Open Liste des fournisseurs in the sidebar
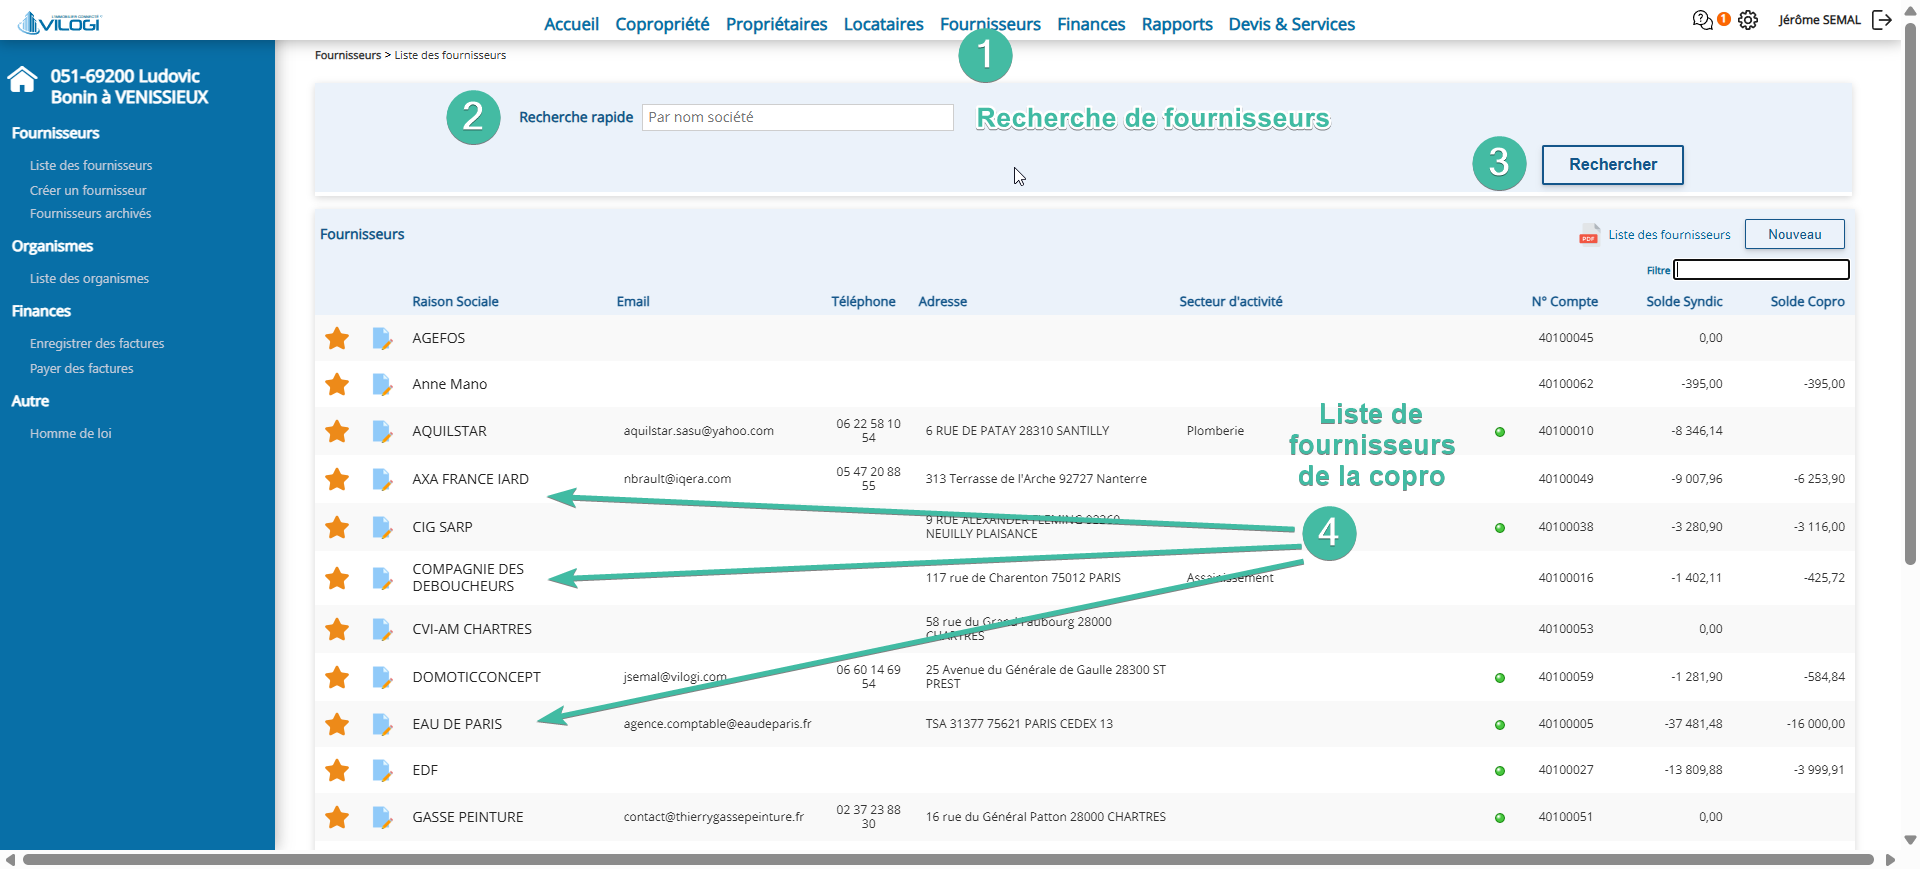This screenshot has width=1920, height=869. pos(91,166)
